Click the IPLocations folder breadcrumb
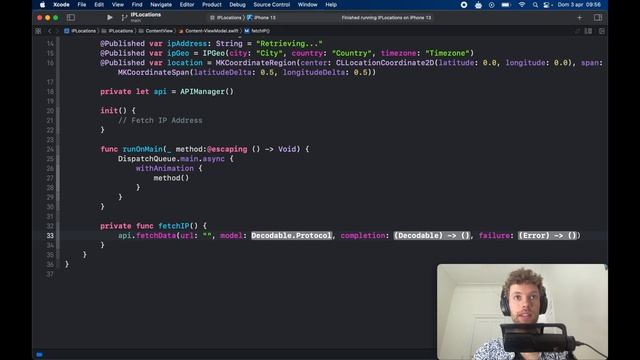Image resolution: width=640 pixels, height=360 pixels. tap(118, 31)
